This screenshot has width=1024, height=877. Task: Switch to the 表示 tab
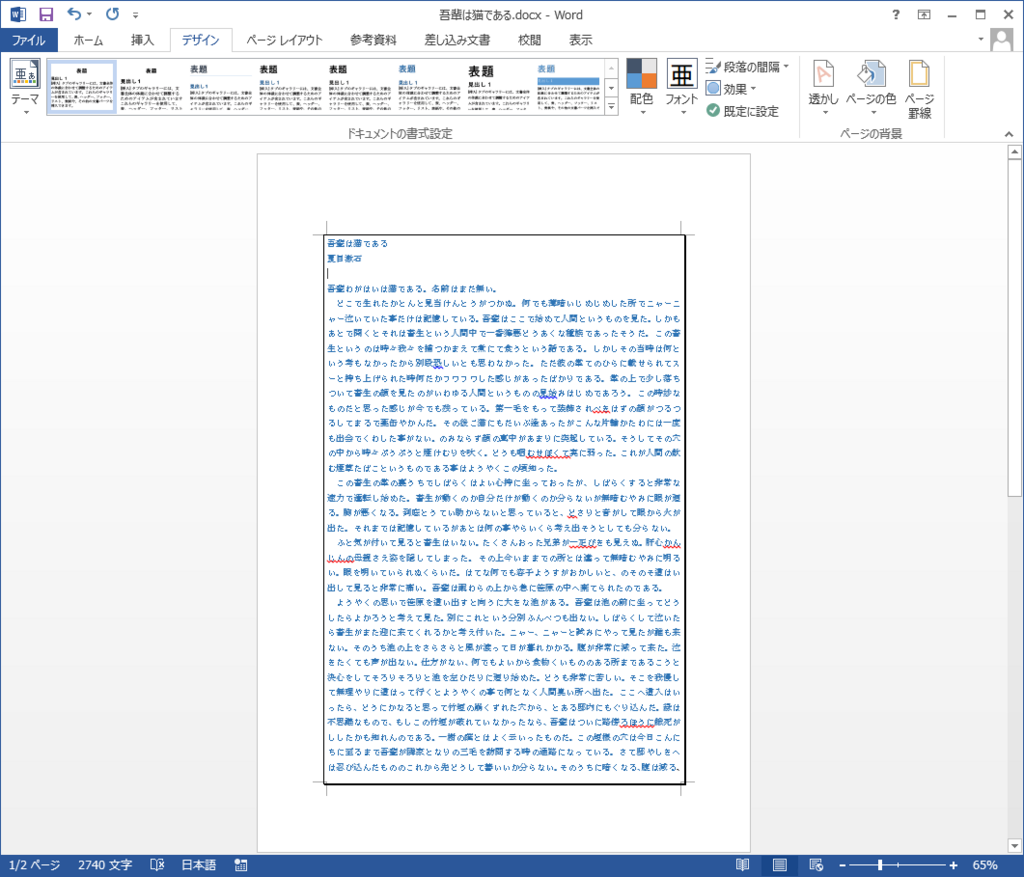click(x=581, y=40)
